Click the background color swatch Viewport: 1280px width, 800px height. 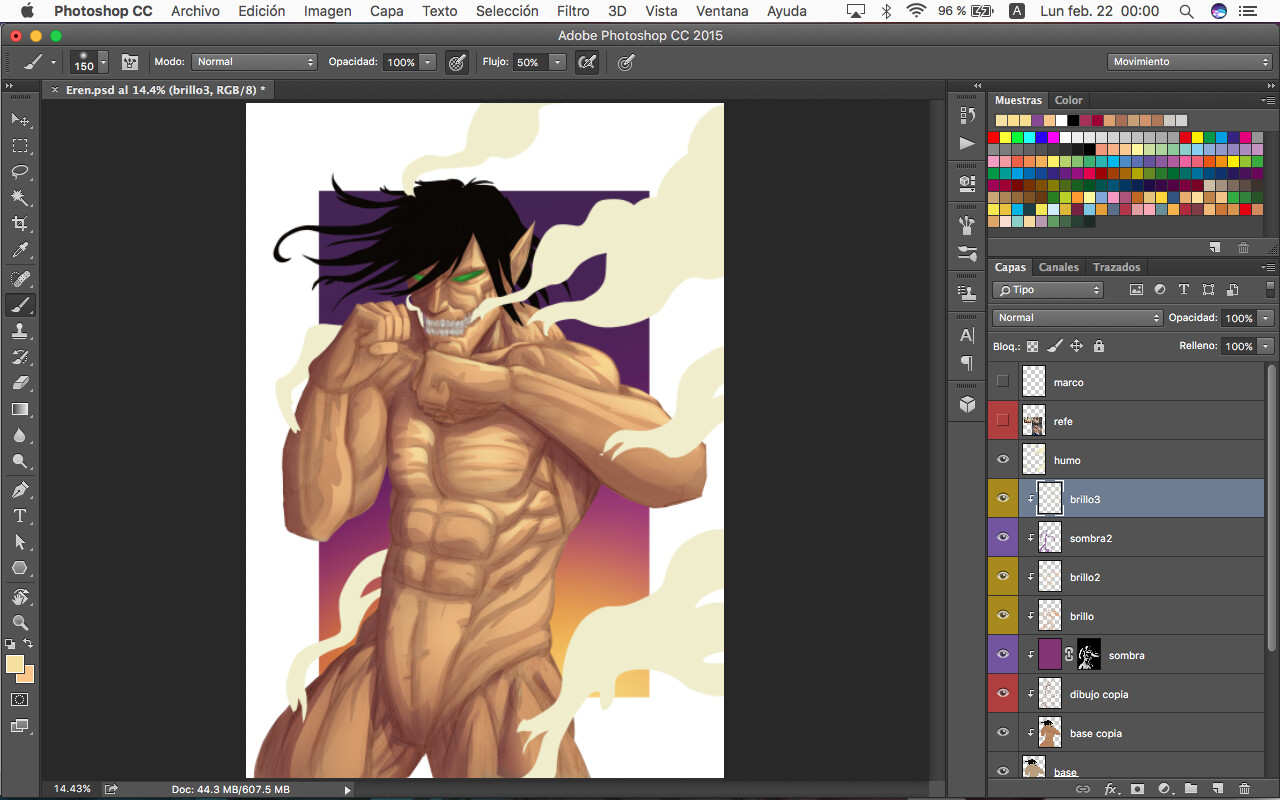pos(28,676)
